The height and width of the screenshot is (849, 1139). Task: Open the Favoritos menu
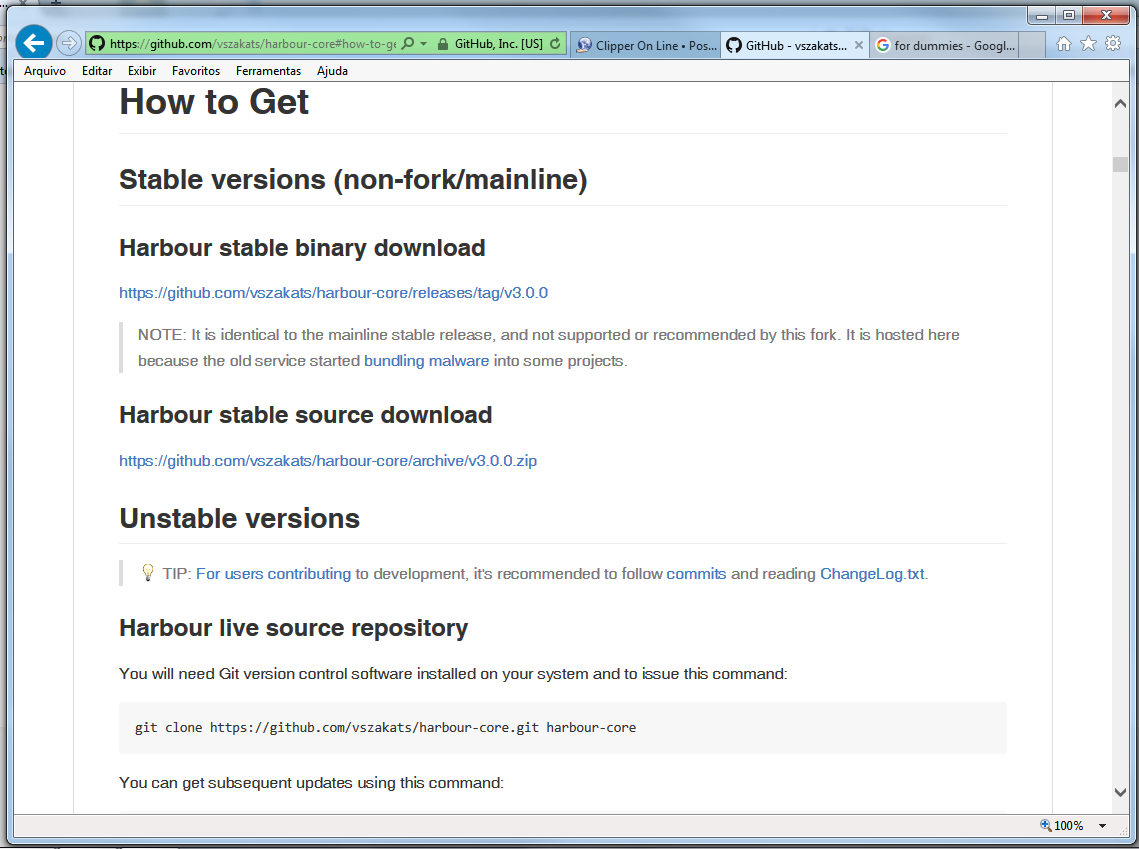click(196, 71)
